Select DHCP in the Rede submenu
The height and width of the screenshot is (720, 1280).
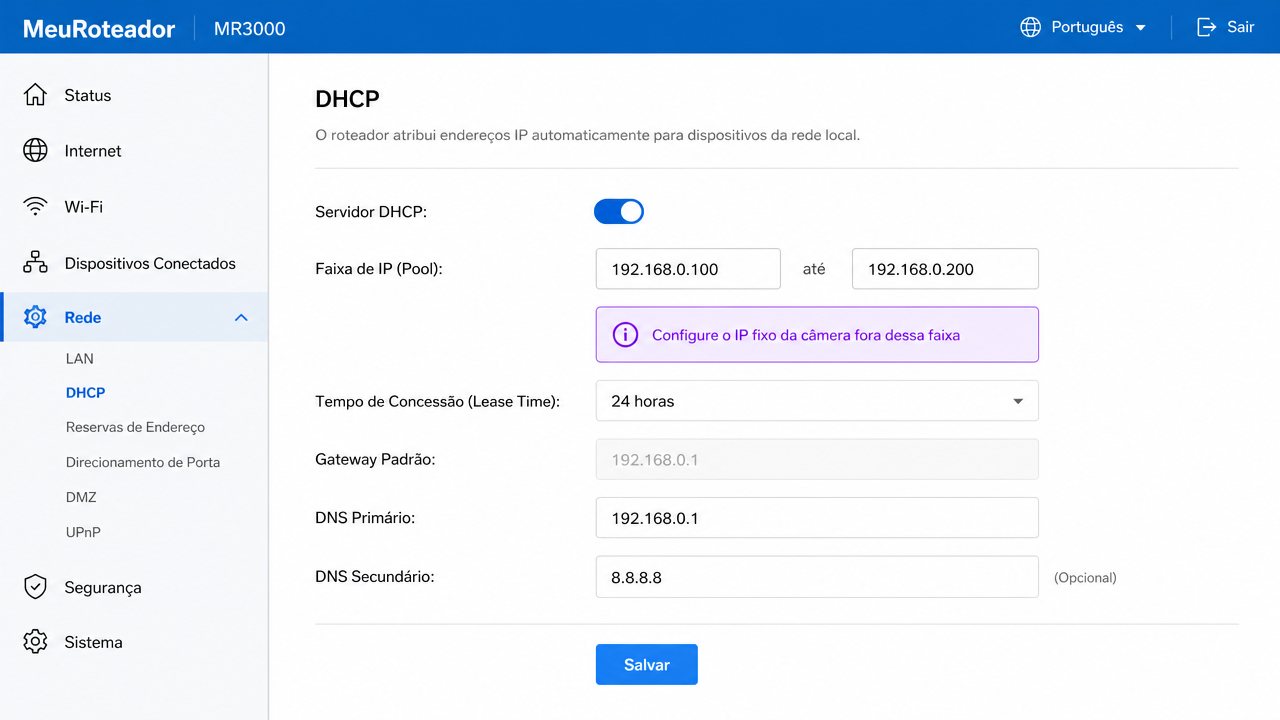coord(86,393)
